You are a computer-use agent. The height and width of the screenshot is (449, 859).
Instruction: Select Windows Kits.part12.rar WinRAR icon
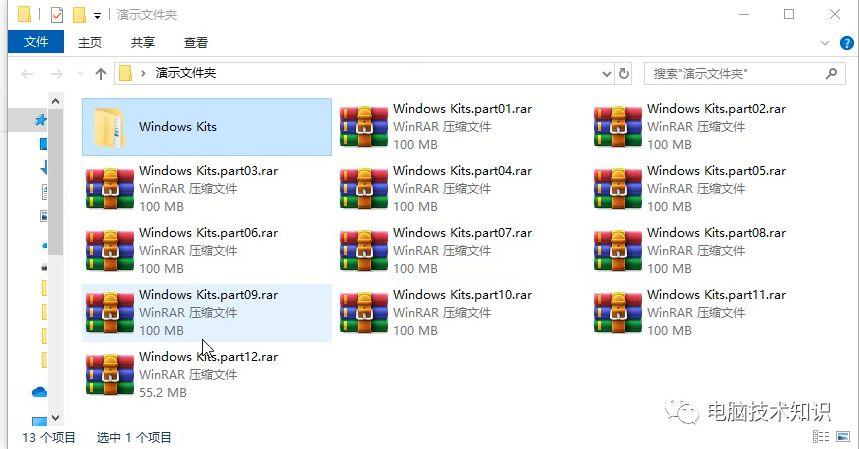click(x=110, y=375)
